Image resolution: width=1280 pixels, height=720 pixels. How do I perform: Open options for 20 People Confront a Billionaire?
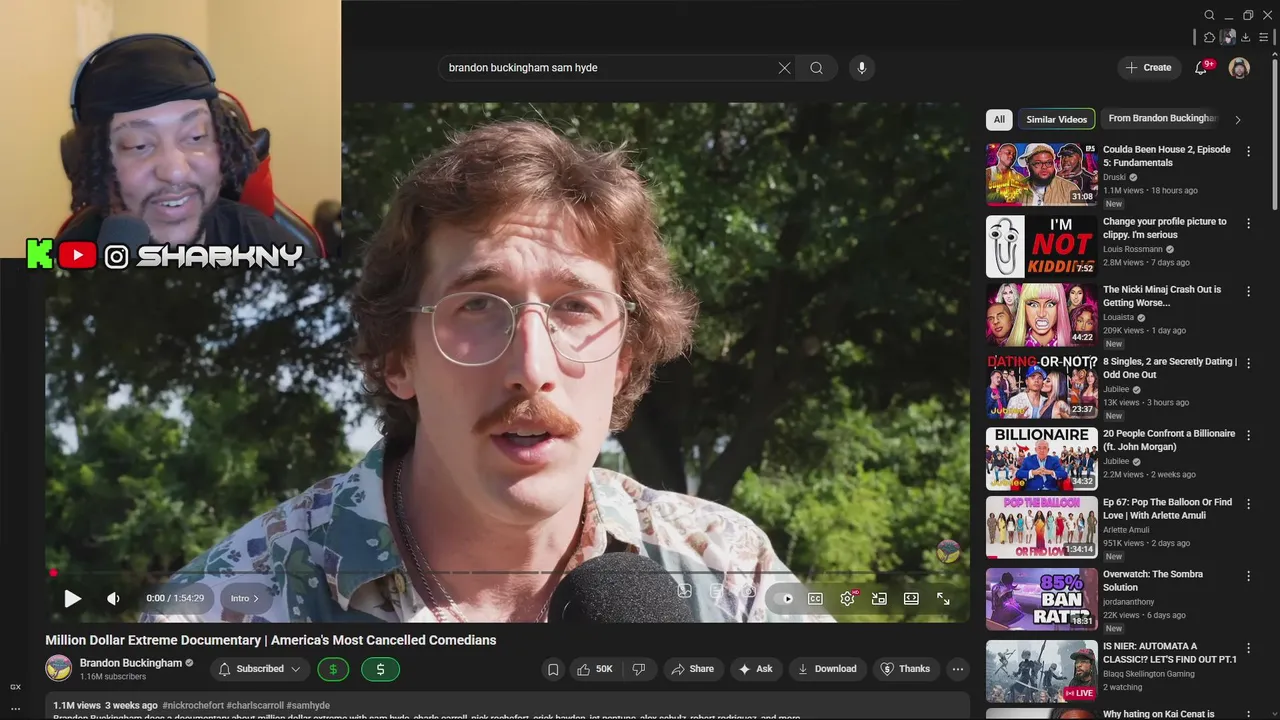click(x=1248, y=435)
